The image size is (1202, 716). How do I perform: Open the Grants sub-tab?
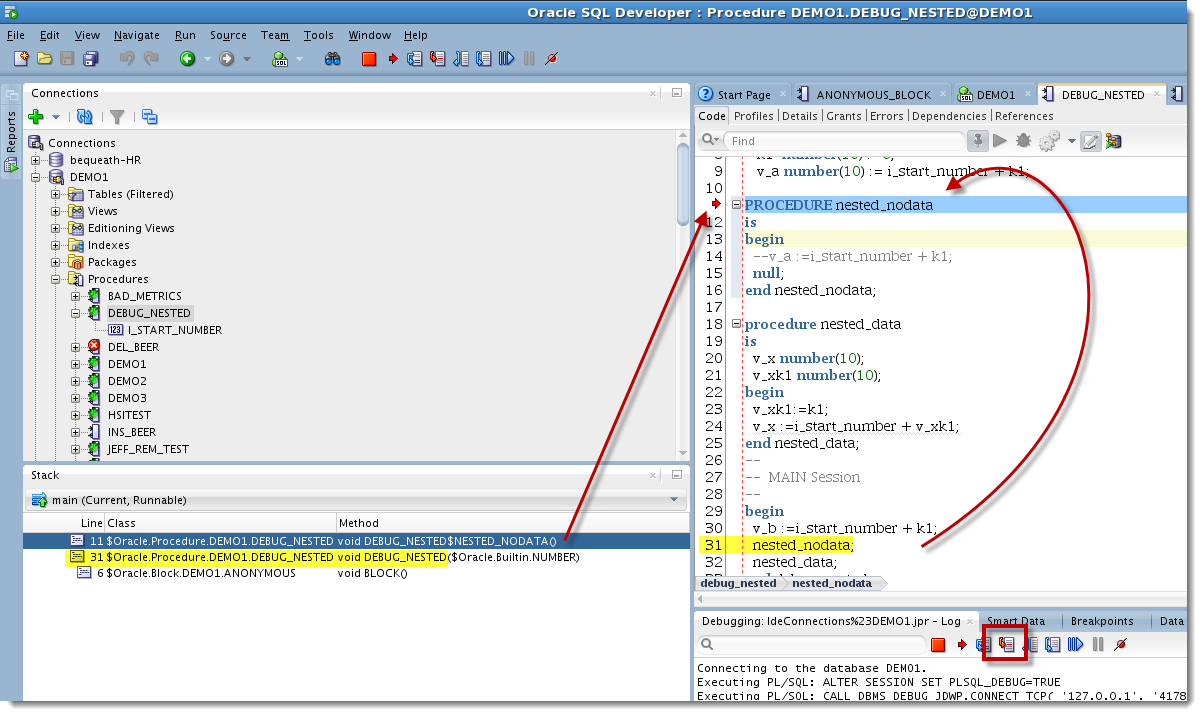843,116
